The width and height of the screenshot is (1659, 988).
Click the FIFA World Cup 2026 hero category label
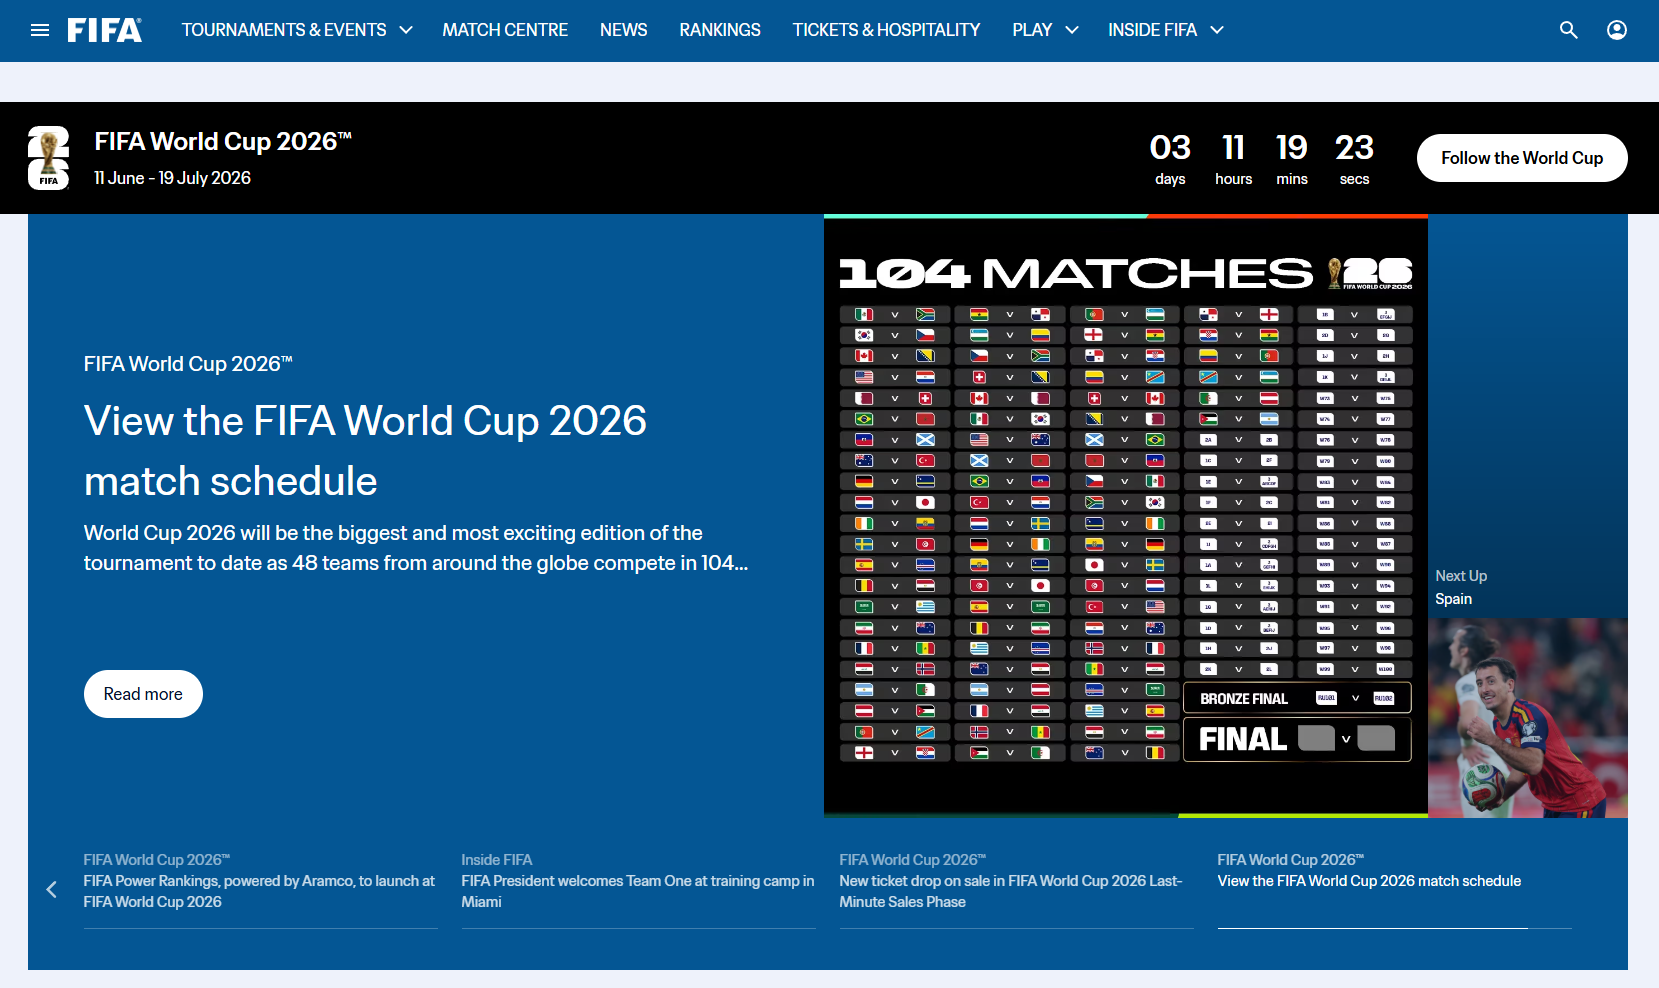click(188, 364)
